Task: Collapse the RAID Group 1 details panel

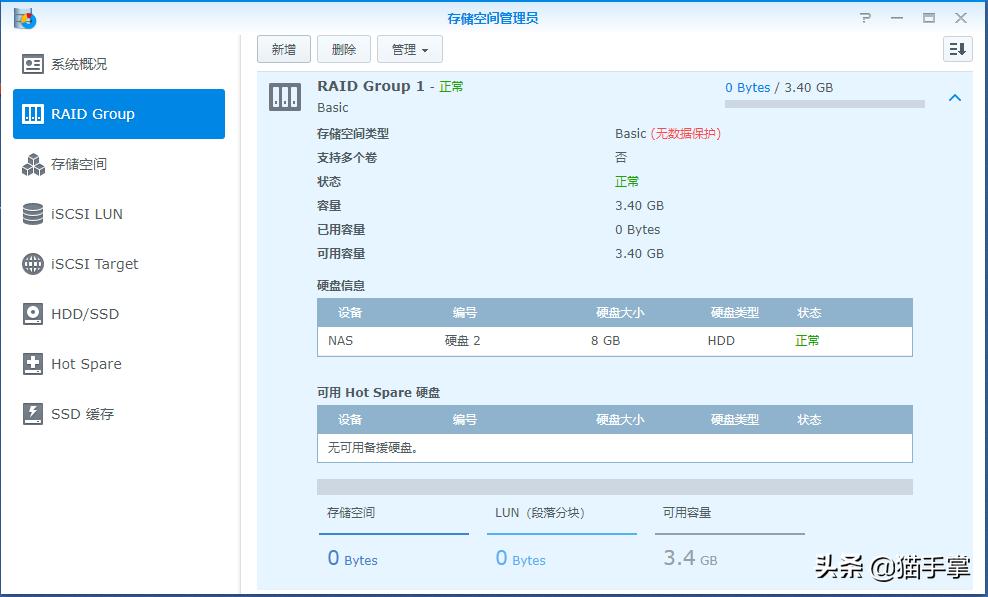Action: [x=955, y=98]
